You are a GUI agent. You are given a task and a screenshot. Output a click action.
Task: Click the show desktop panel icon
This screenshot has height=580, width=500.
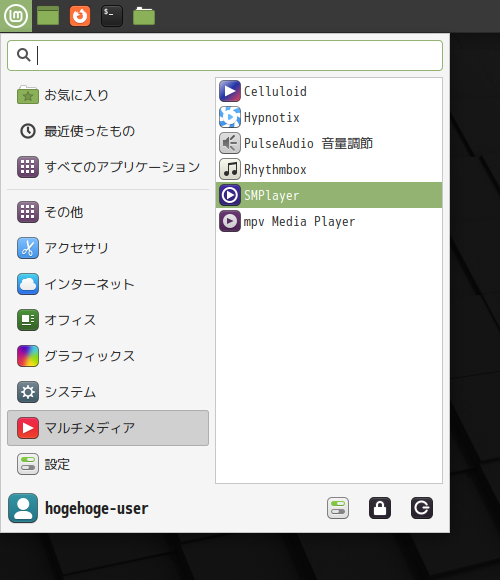(48, 16)
